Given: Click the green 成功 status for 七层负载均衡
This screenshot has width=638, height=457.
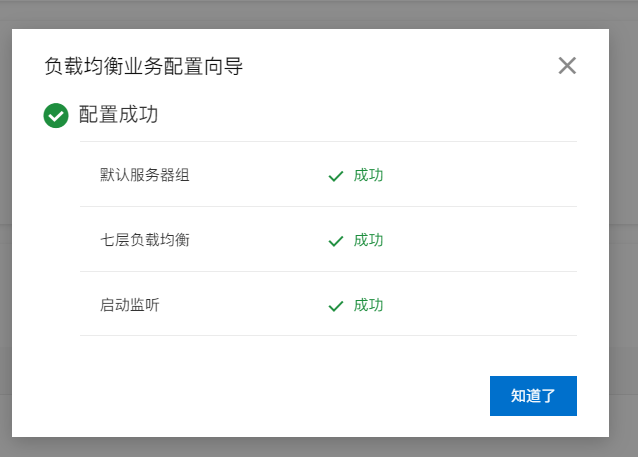Looking at the screenshot, I should click(368, 240).
